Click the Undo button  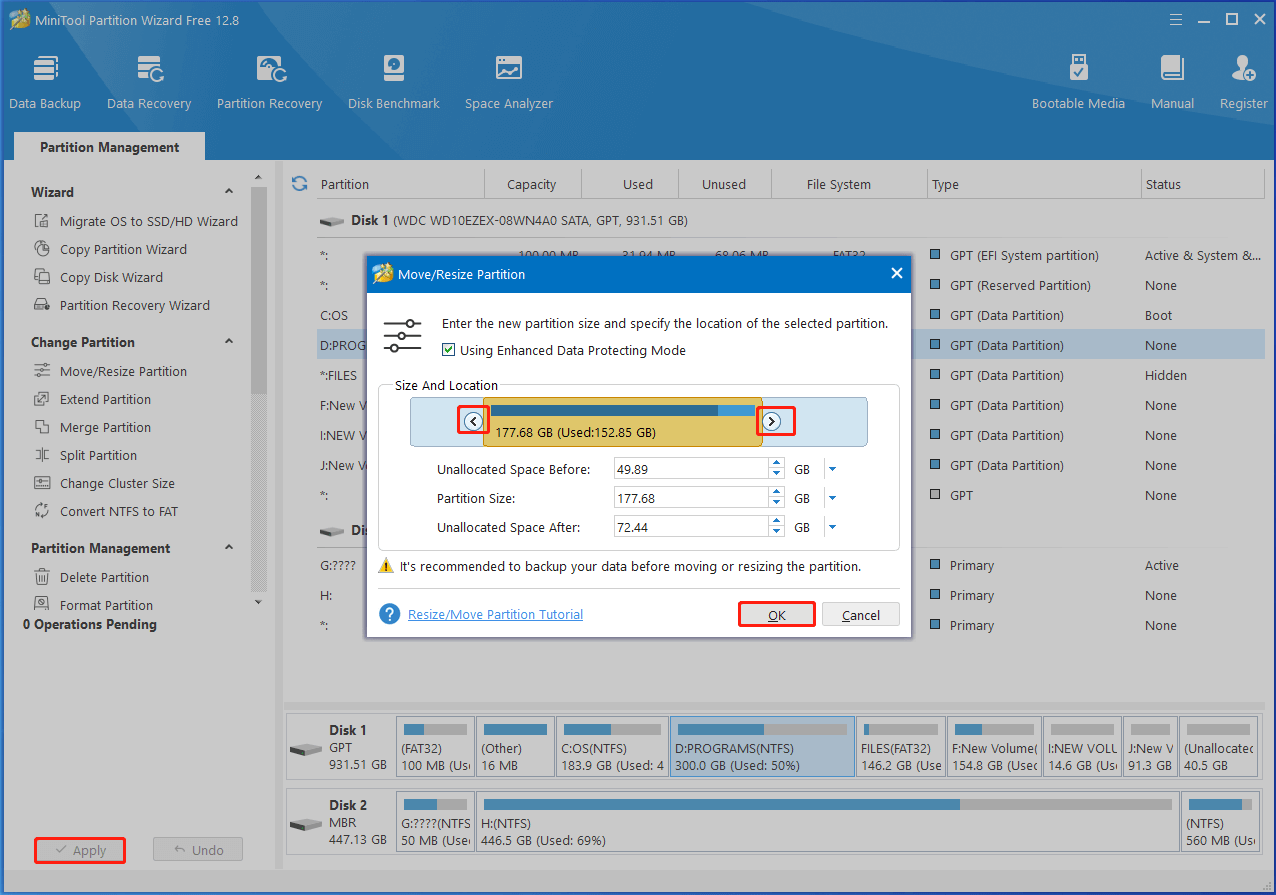coord(198,850)
